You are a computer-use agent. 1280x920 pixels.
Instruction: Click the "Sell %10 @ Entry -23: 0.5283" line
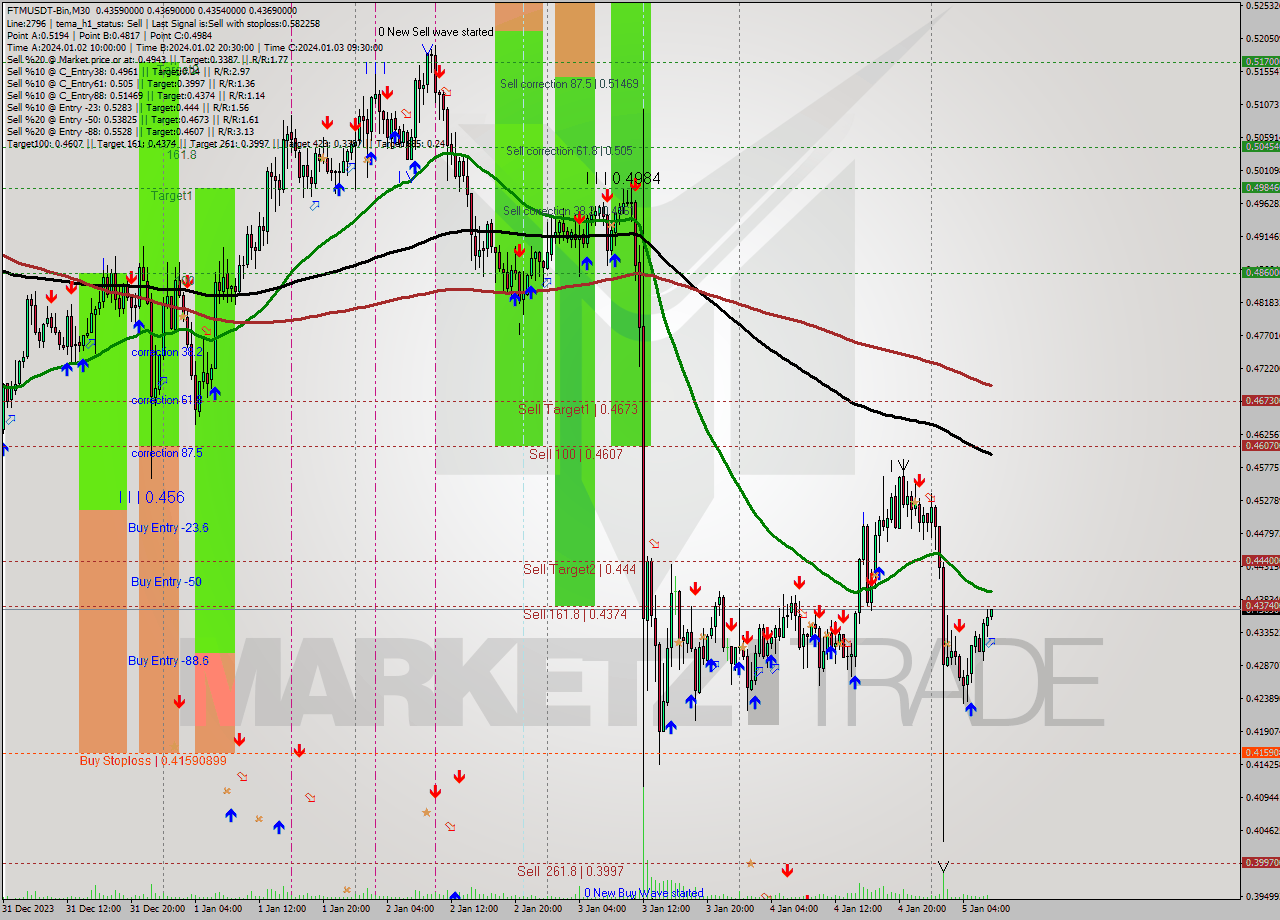(x=127, y=107)
